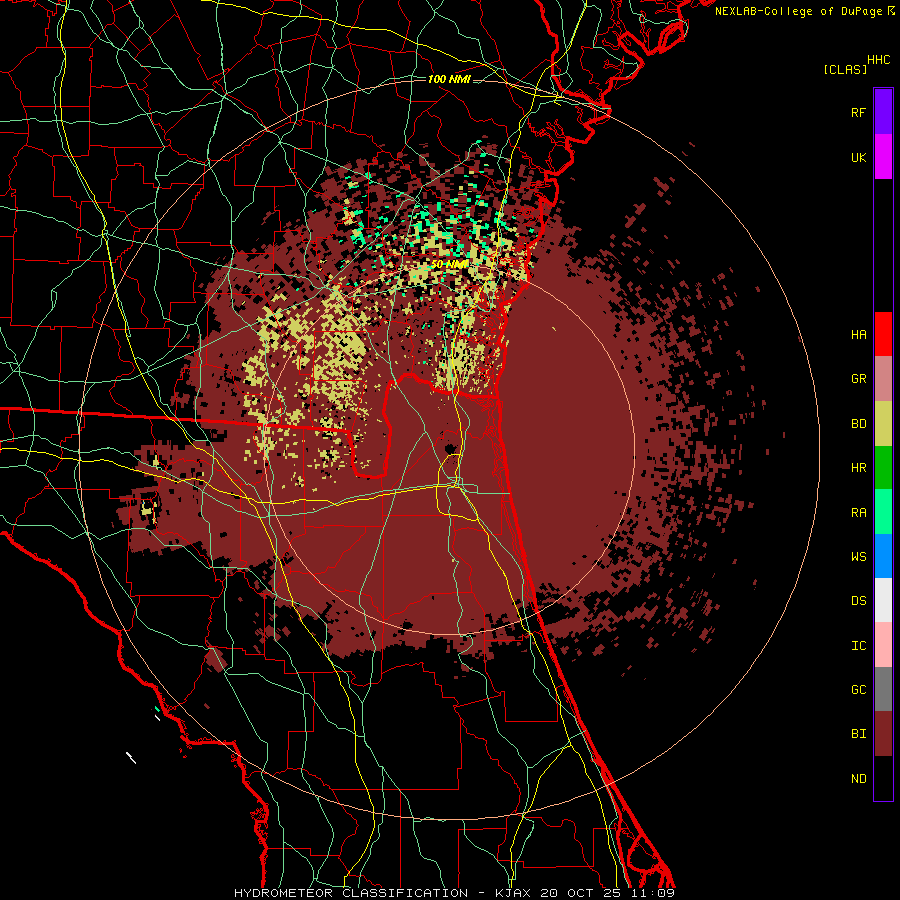Click the bright red HA legend swatch
The image size is (900, 900).
point(883,334)
